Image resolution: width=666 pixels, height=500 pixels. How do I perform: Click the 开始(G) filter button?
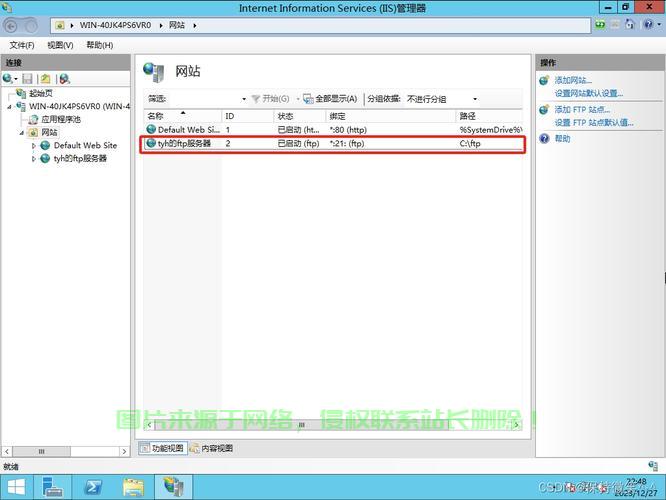click(271, 99)
